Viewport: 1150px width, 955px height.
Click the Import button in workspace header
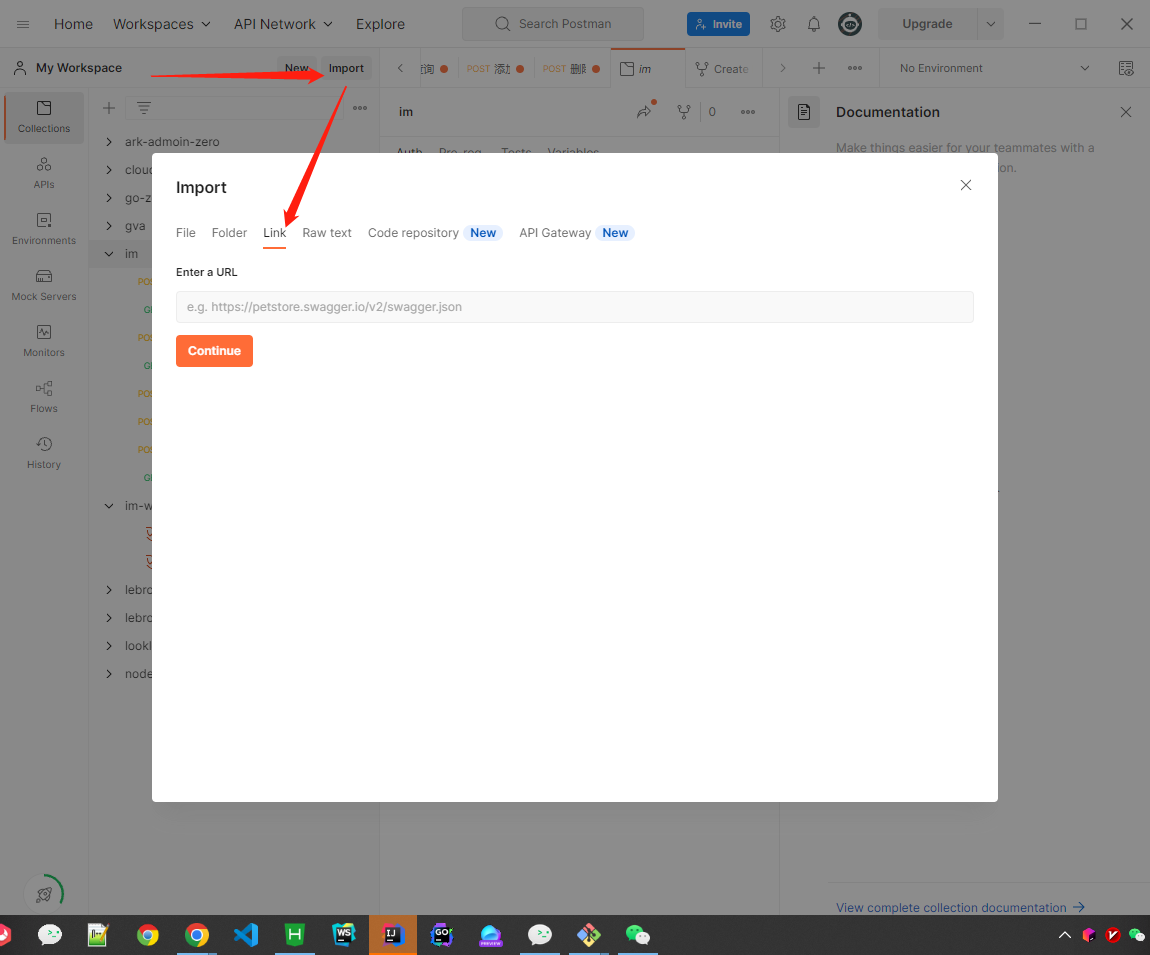click(346, 68)
